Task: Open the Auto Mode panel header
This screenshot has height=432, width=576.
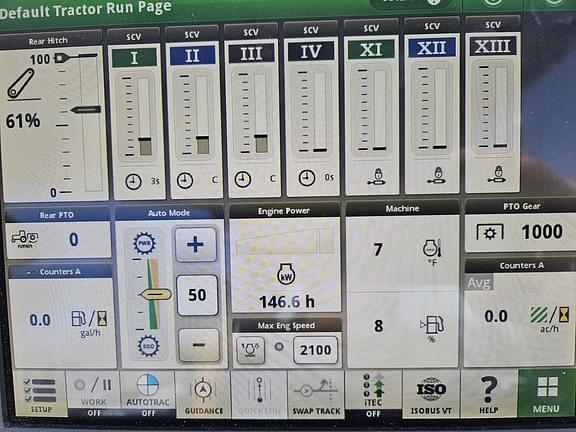Action: pyautogui.click(x=169, y=213)
